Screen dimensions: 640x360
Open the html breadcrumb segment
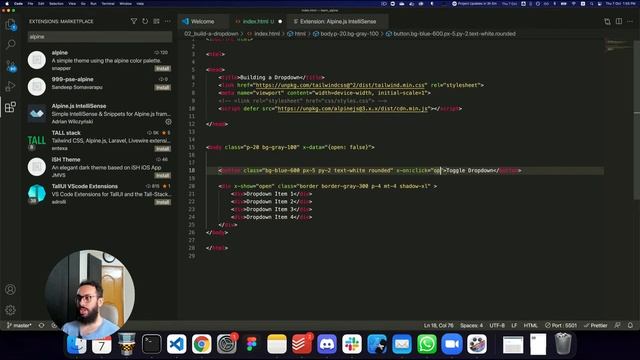pyautogui.click(x=297, y=34)
